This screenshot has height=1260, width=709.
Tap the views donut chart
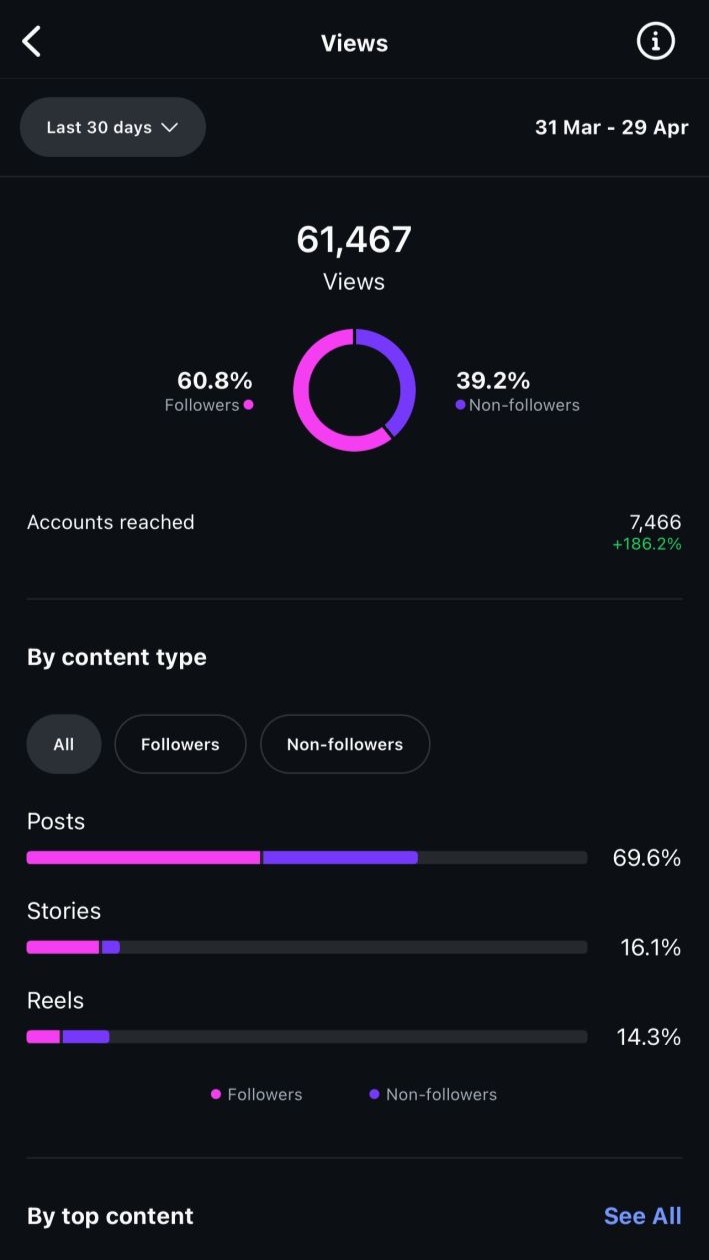[354, 390]
